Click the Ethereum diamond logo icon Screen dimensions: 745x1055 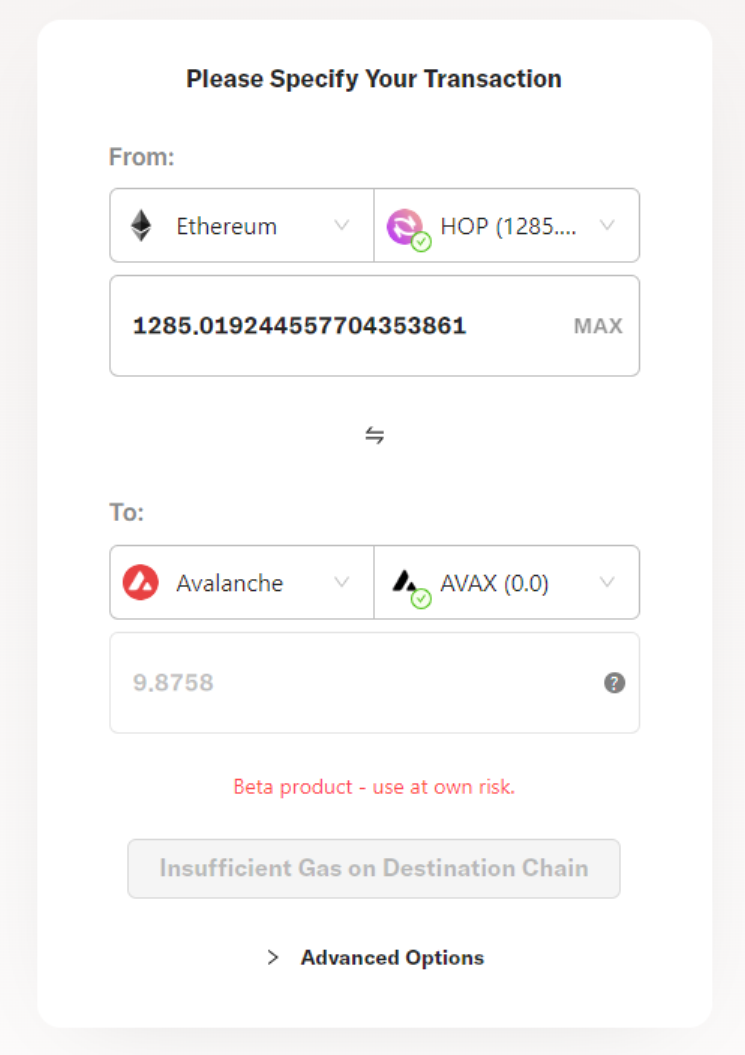pyautogui.click(x=141, y=226)
